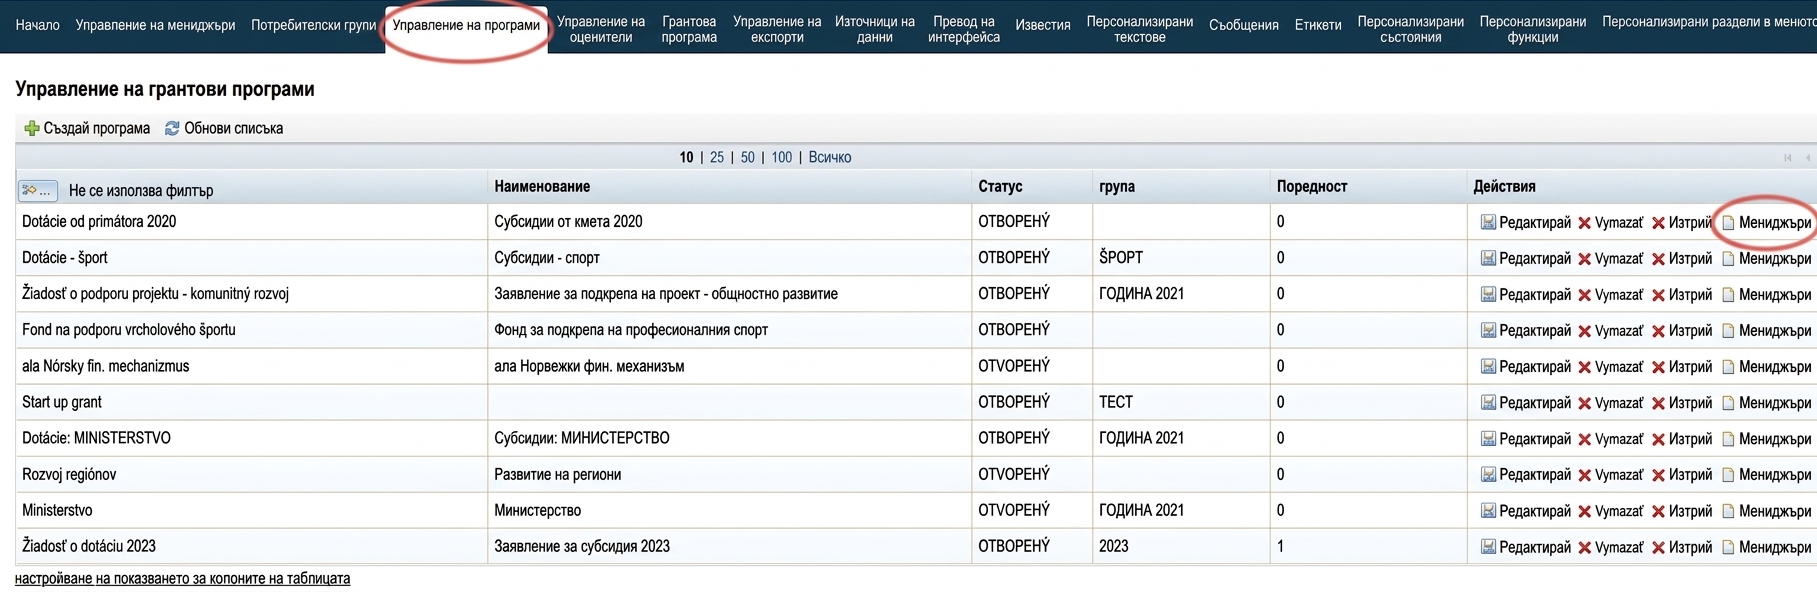The width and height of the screenshot is (1817, 592).
Task: Click red X Изтрий for Ministerstvo row
Action: click(1658, 511)
